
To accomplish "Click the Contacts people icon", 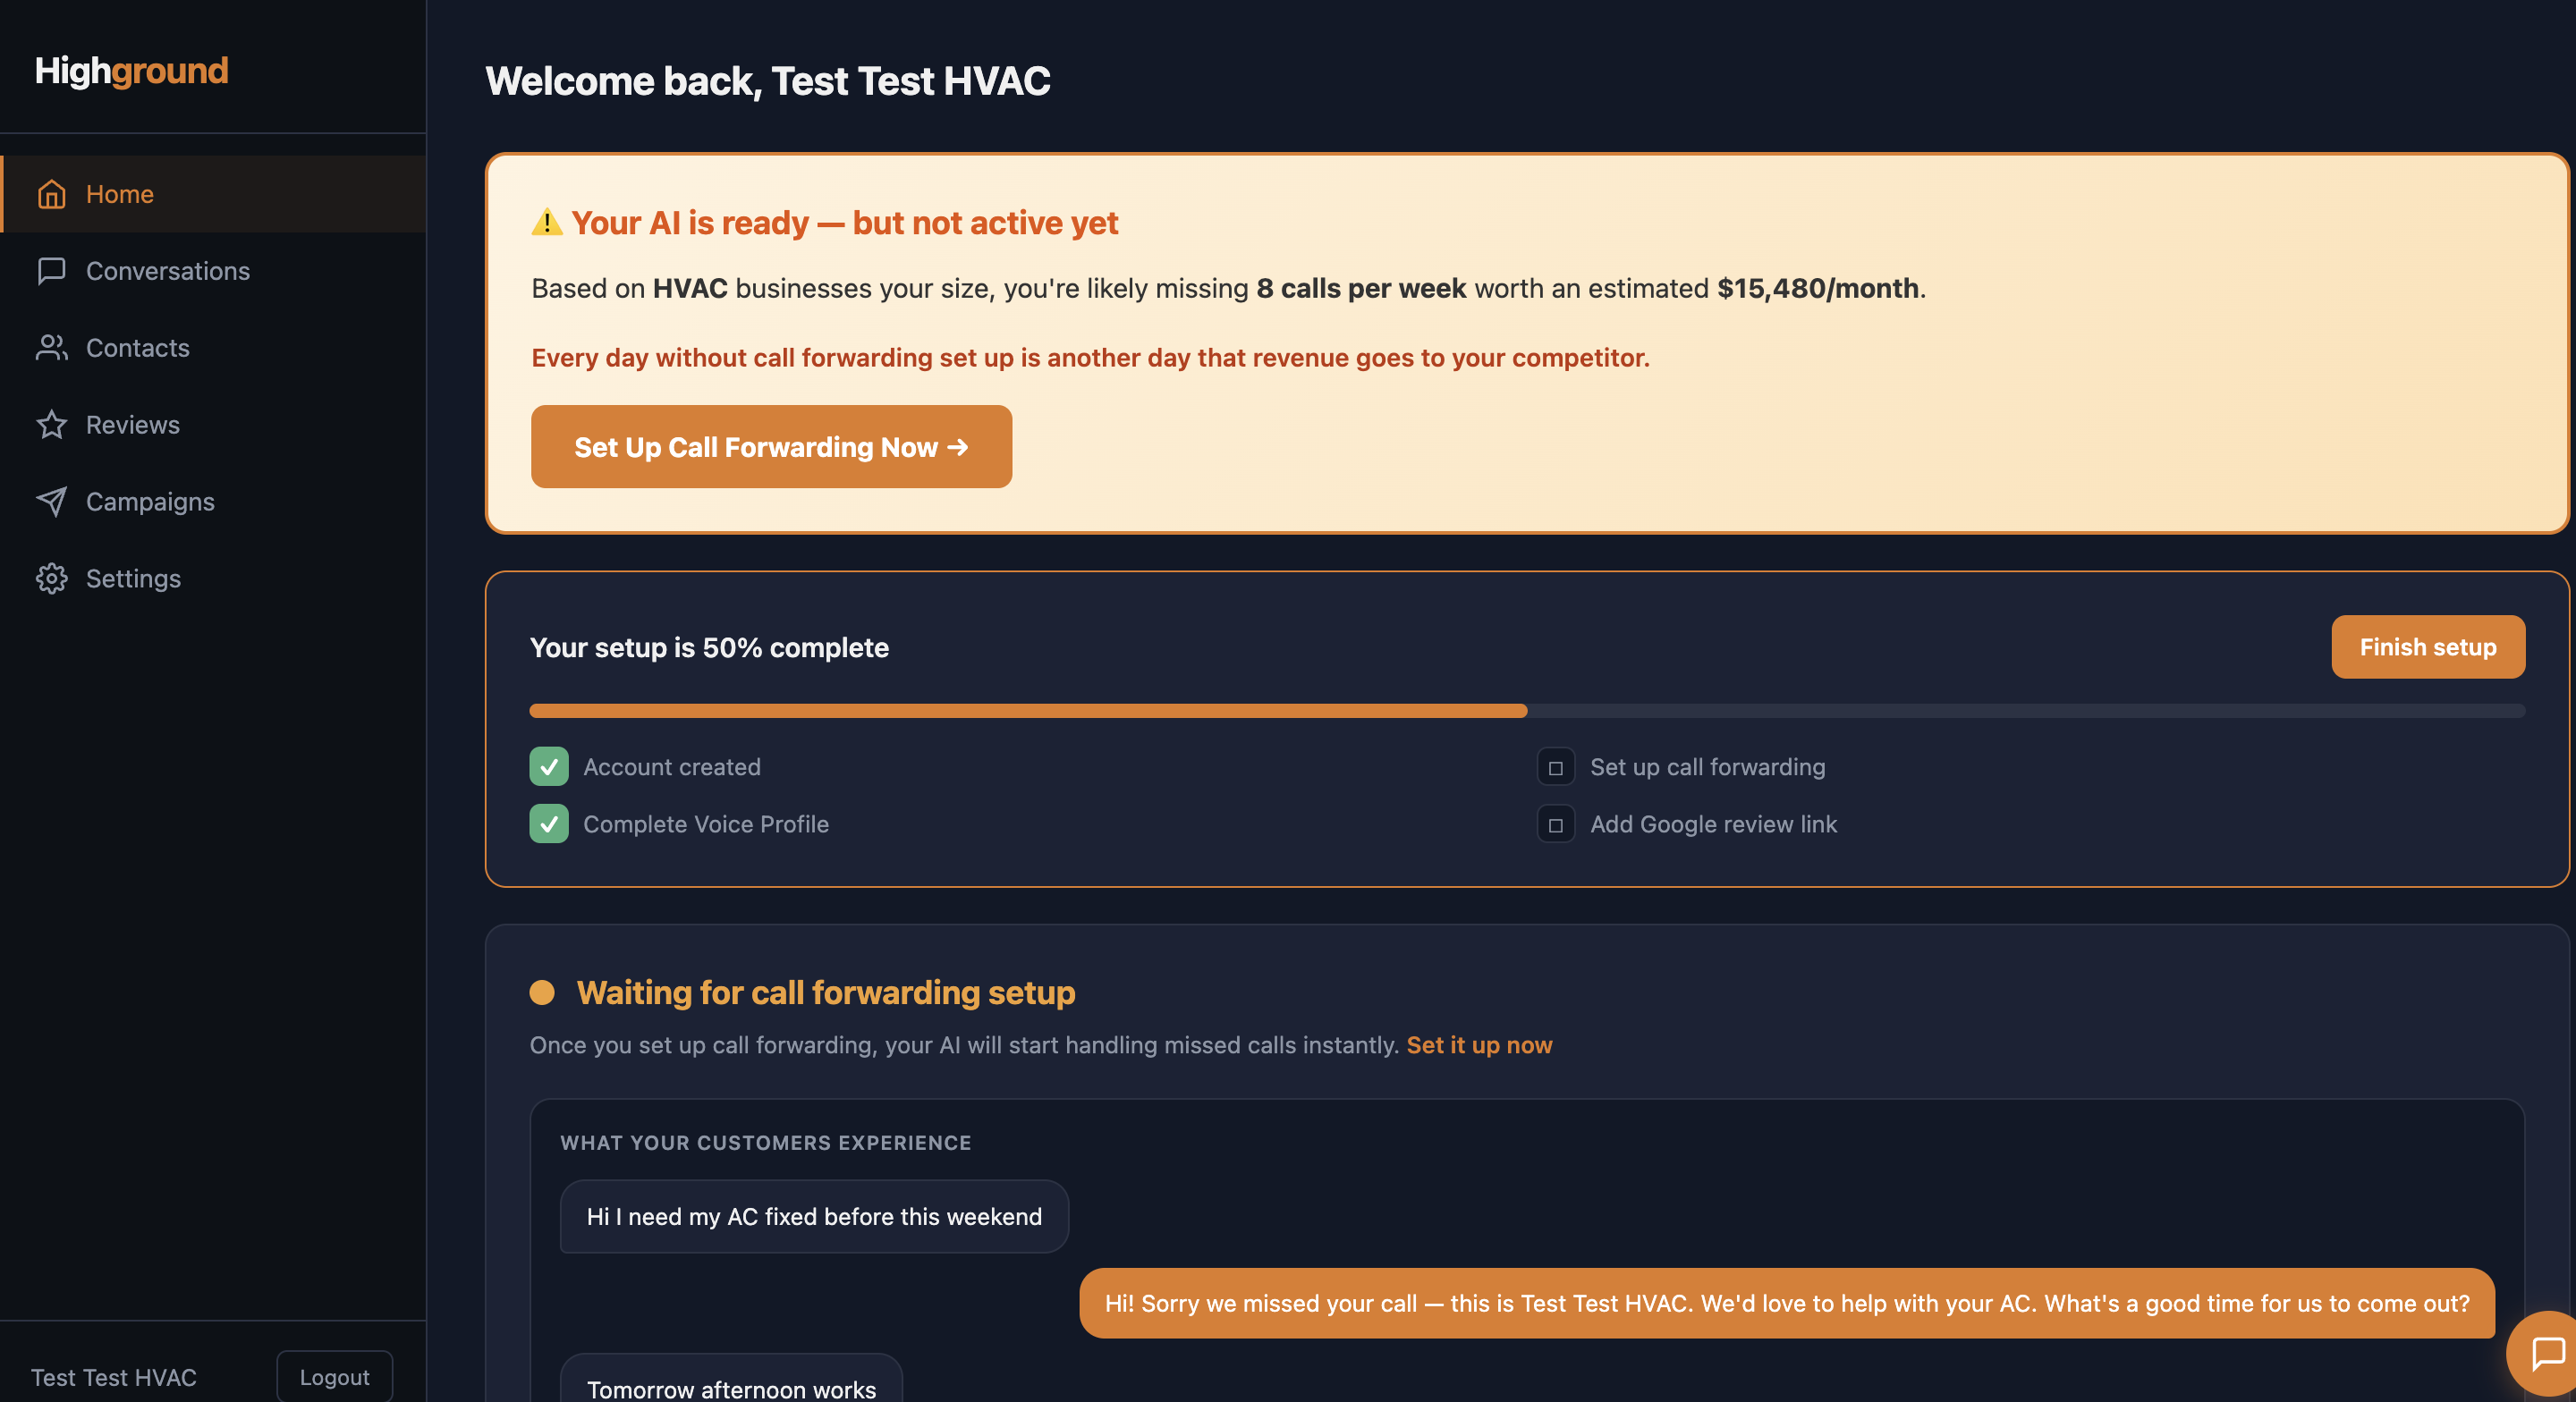I will [51, 348].
